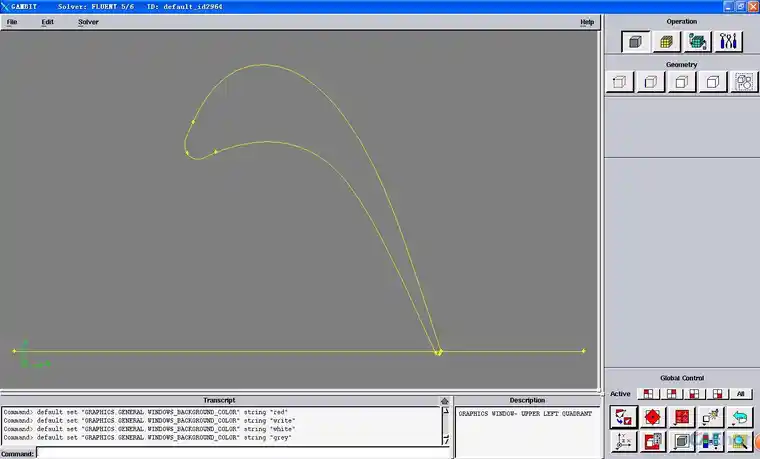
Task: Choose the Vertex geometry command button
Action: [619, 82]
